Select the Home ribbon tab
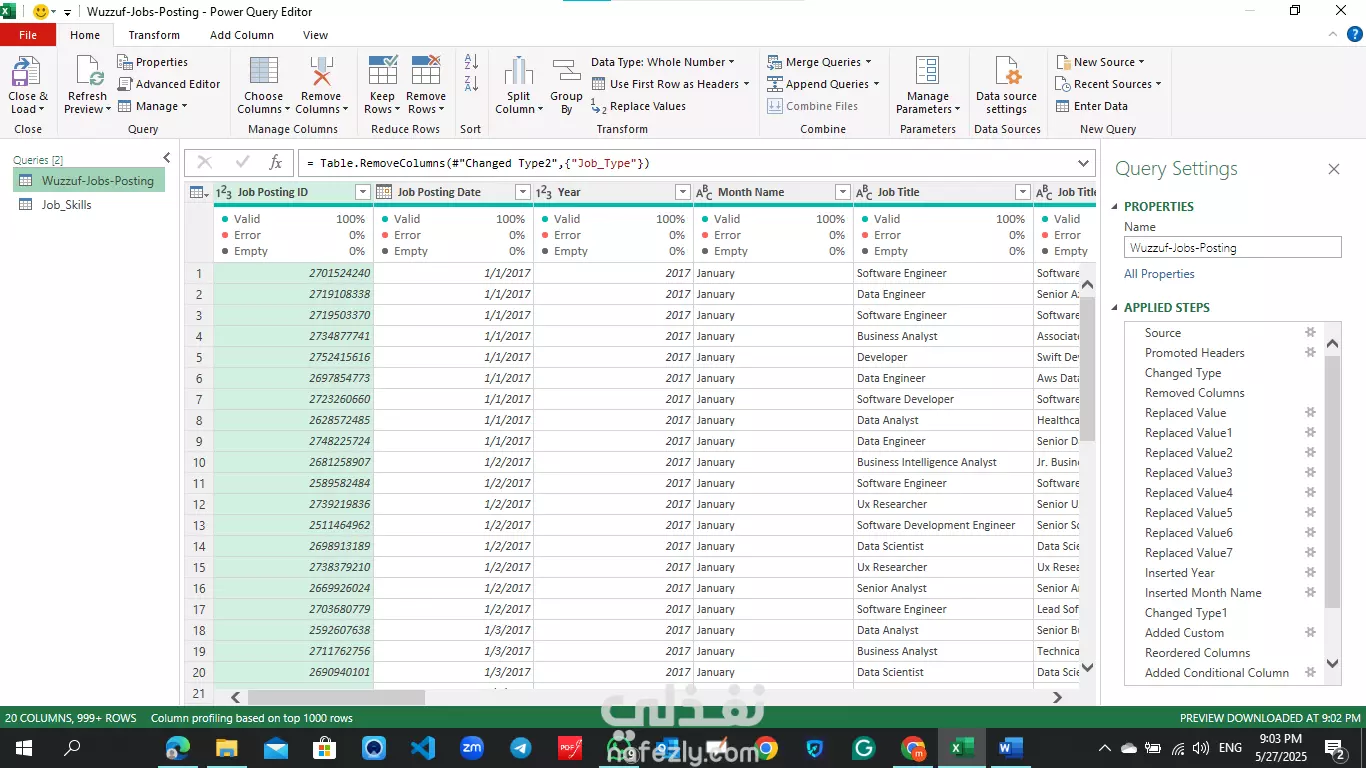Image resolution: width=1366 pixels, height=768 pixels. 85,35
